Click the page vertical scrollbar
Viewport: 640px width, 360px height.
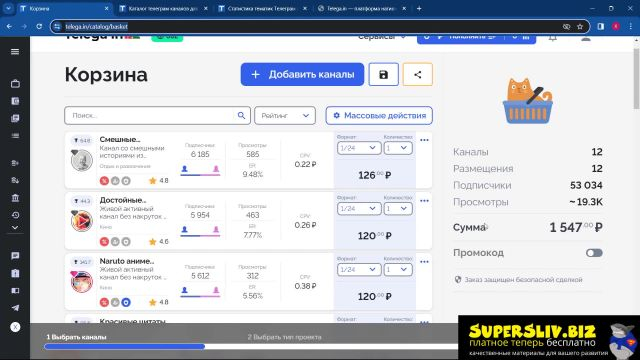coord(636,78)
